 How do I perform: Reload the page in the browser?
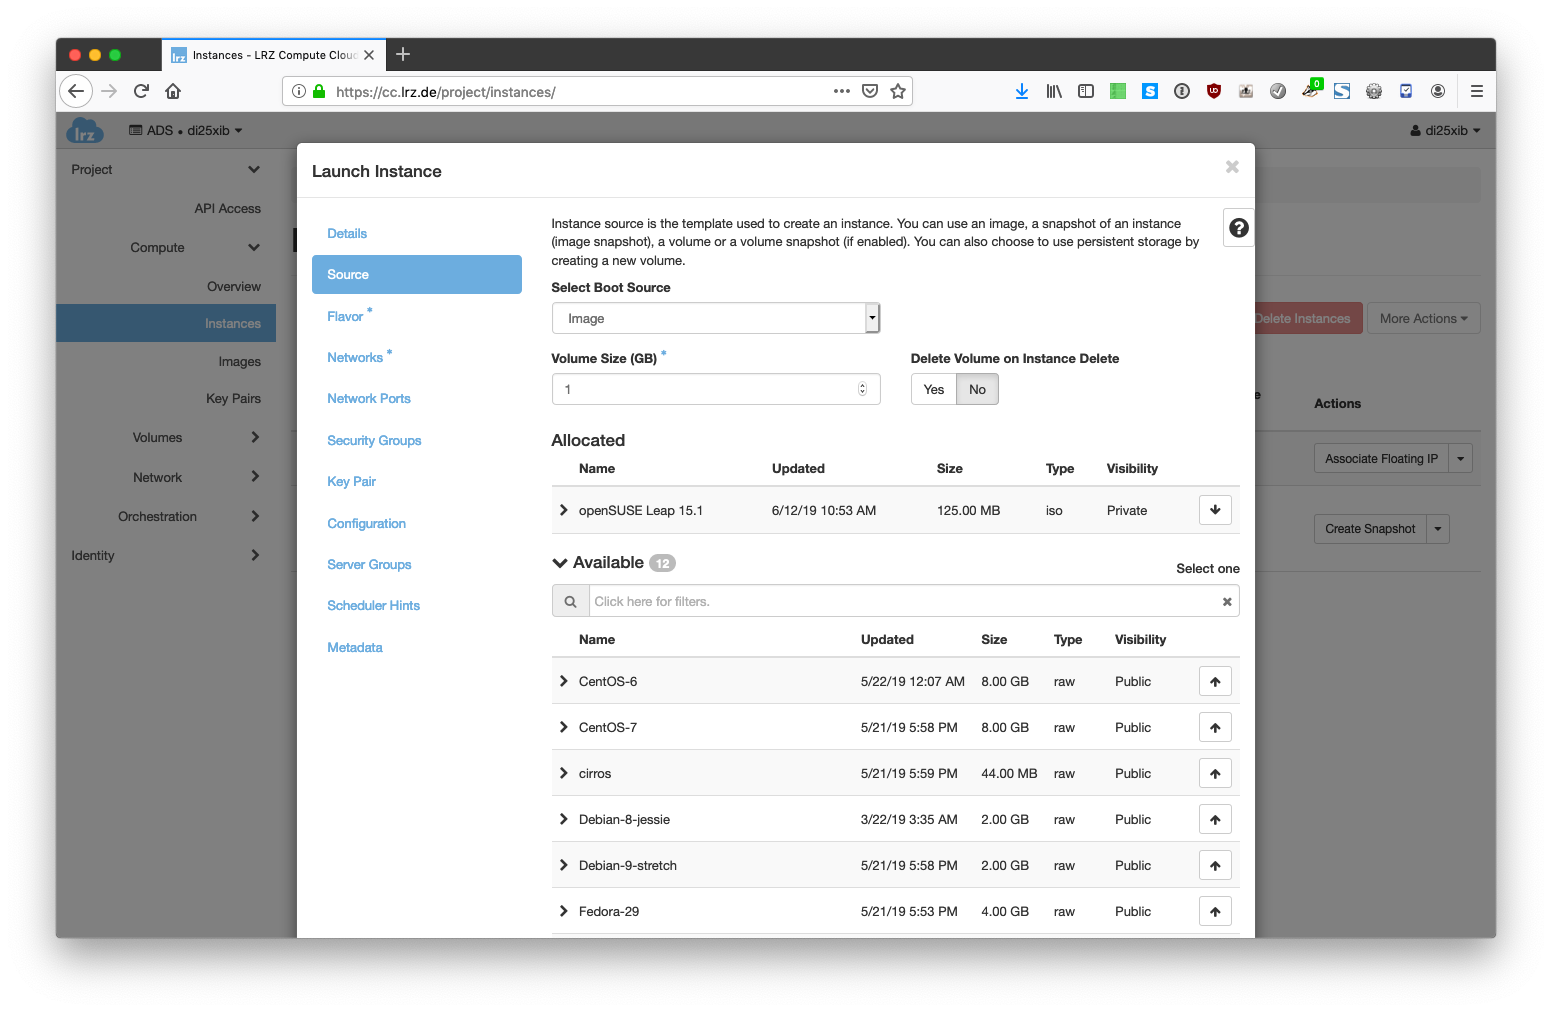[x=141, y=91]
